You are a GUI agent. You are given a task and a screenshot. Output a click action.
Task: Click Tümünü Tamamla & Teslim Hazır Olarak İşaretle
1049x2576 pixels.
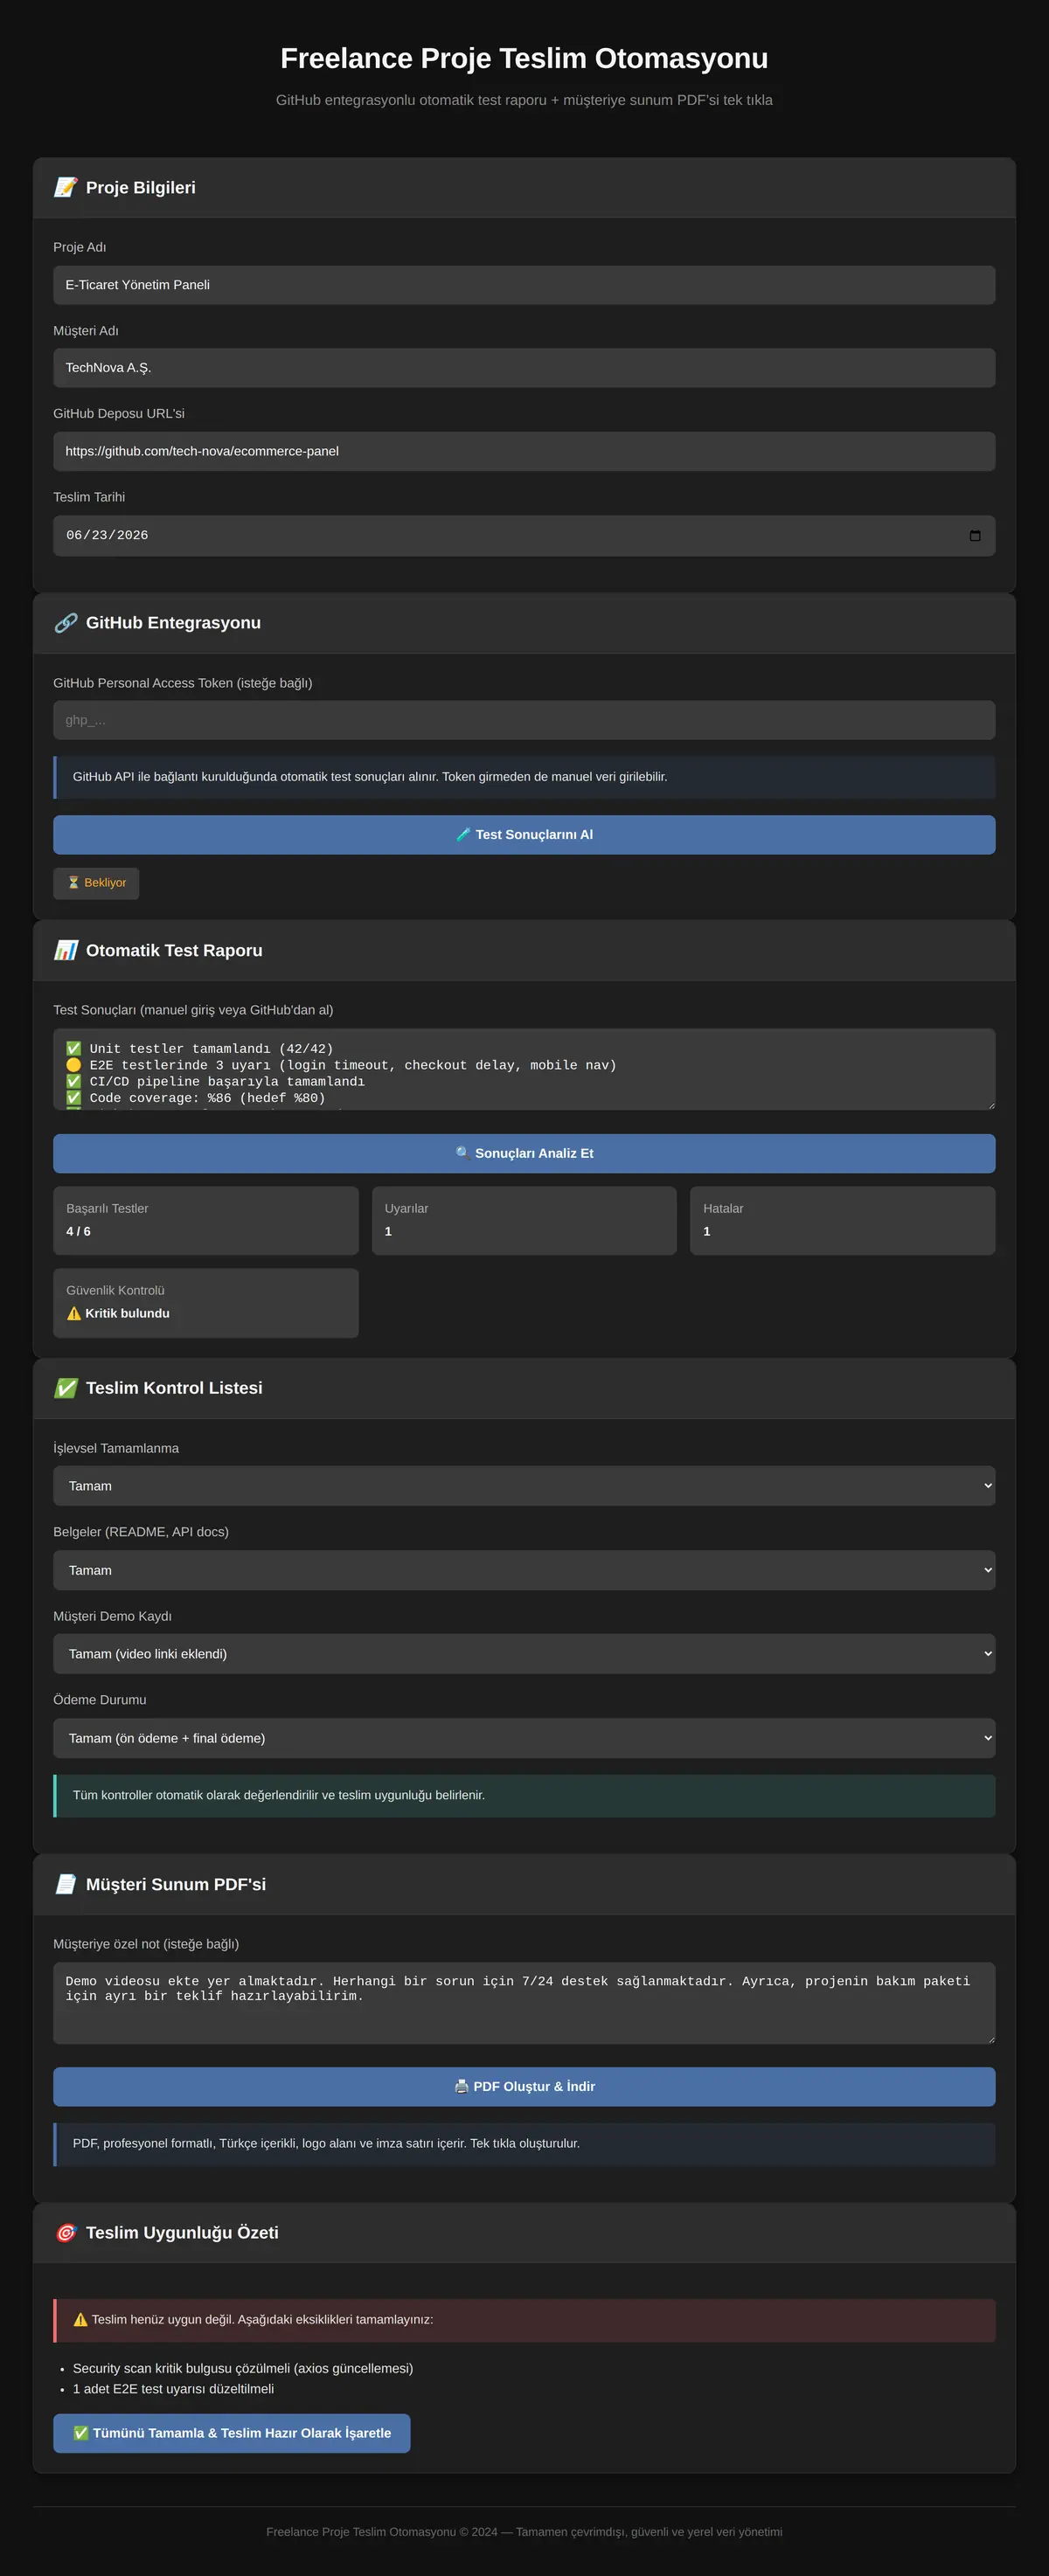(x=232, y=2433)
